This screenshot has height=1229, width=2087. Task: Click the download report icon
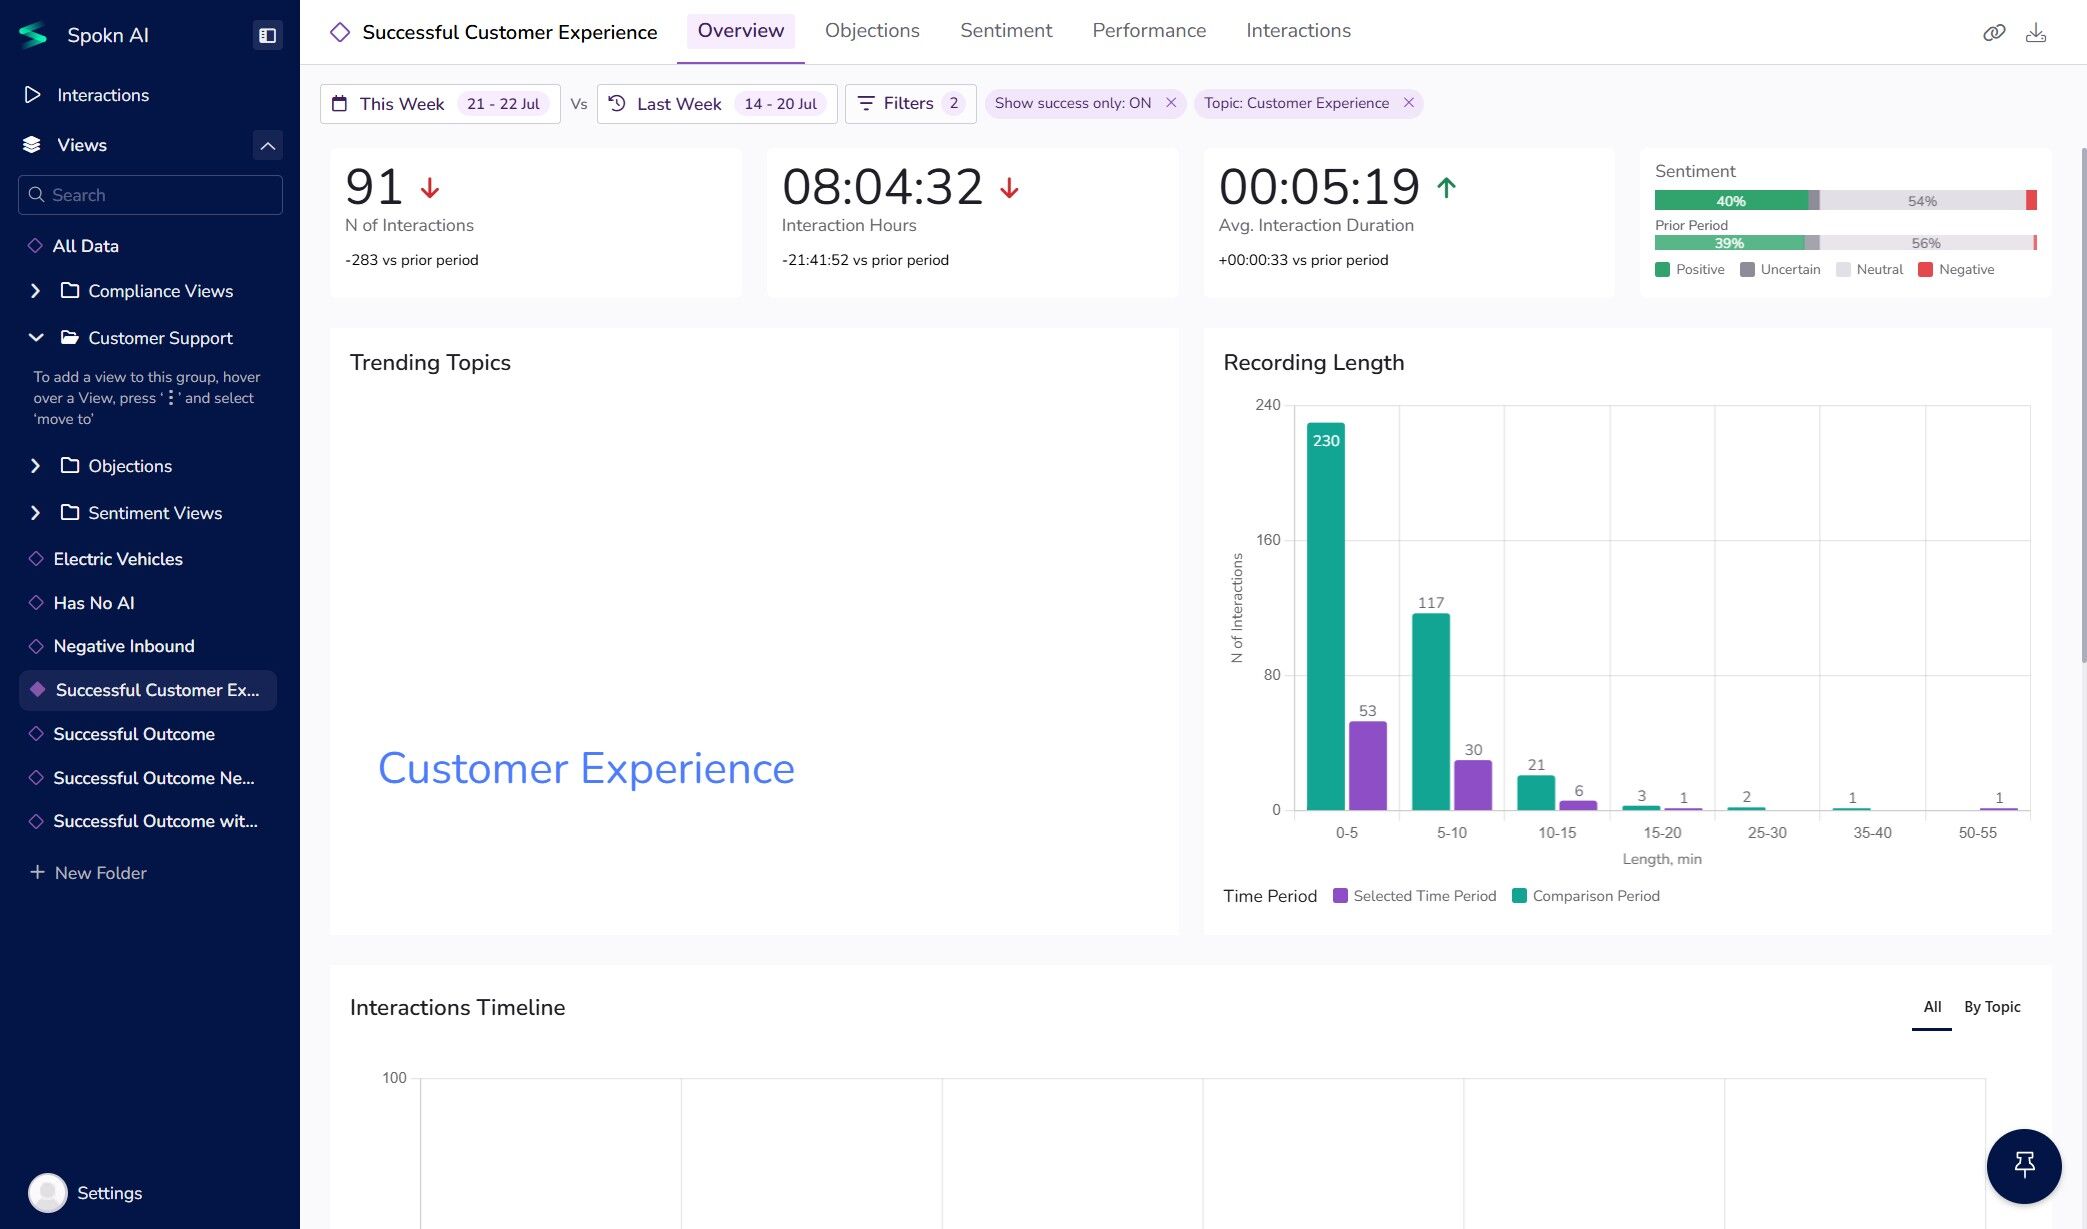(2035, 33)
